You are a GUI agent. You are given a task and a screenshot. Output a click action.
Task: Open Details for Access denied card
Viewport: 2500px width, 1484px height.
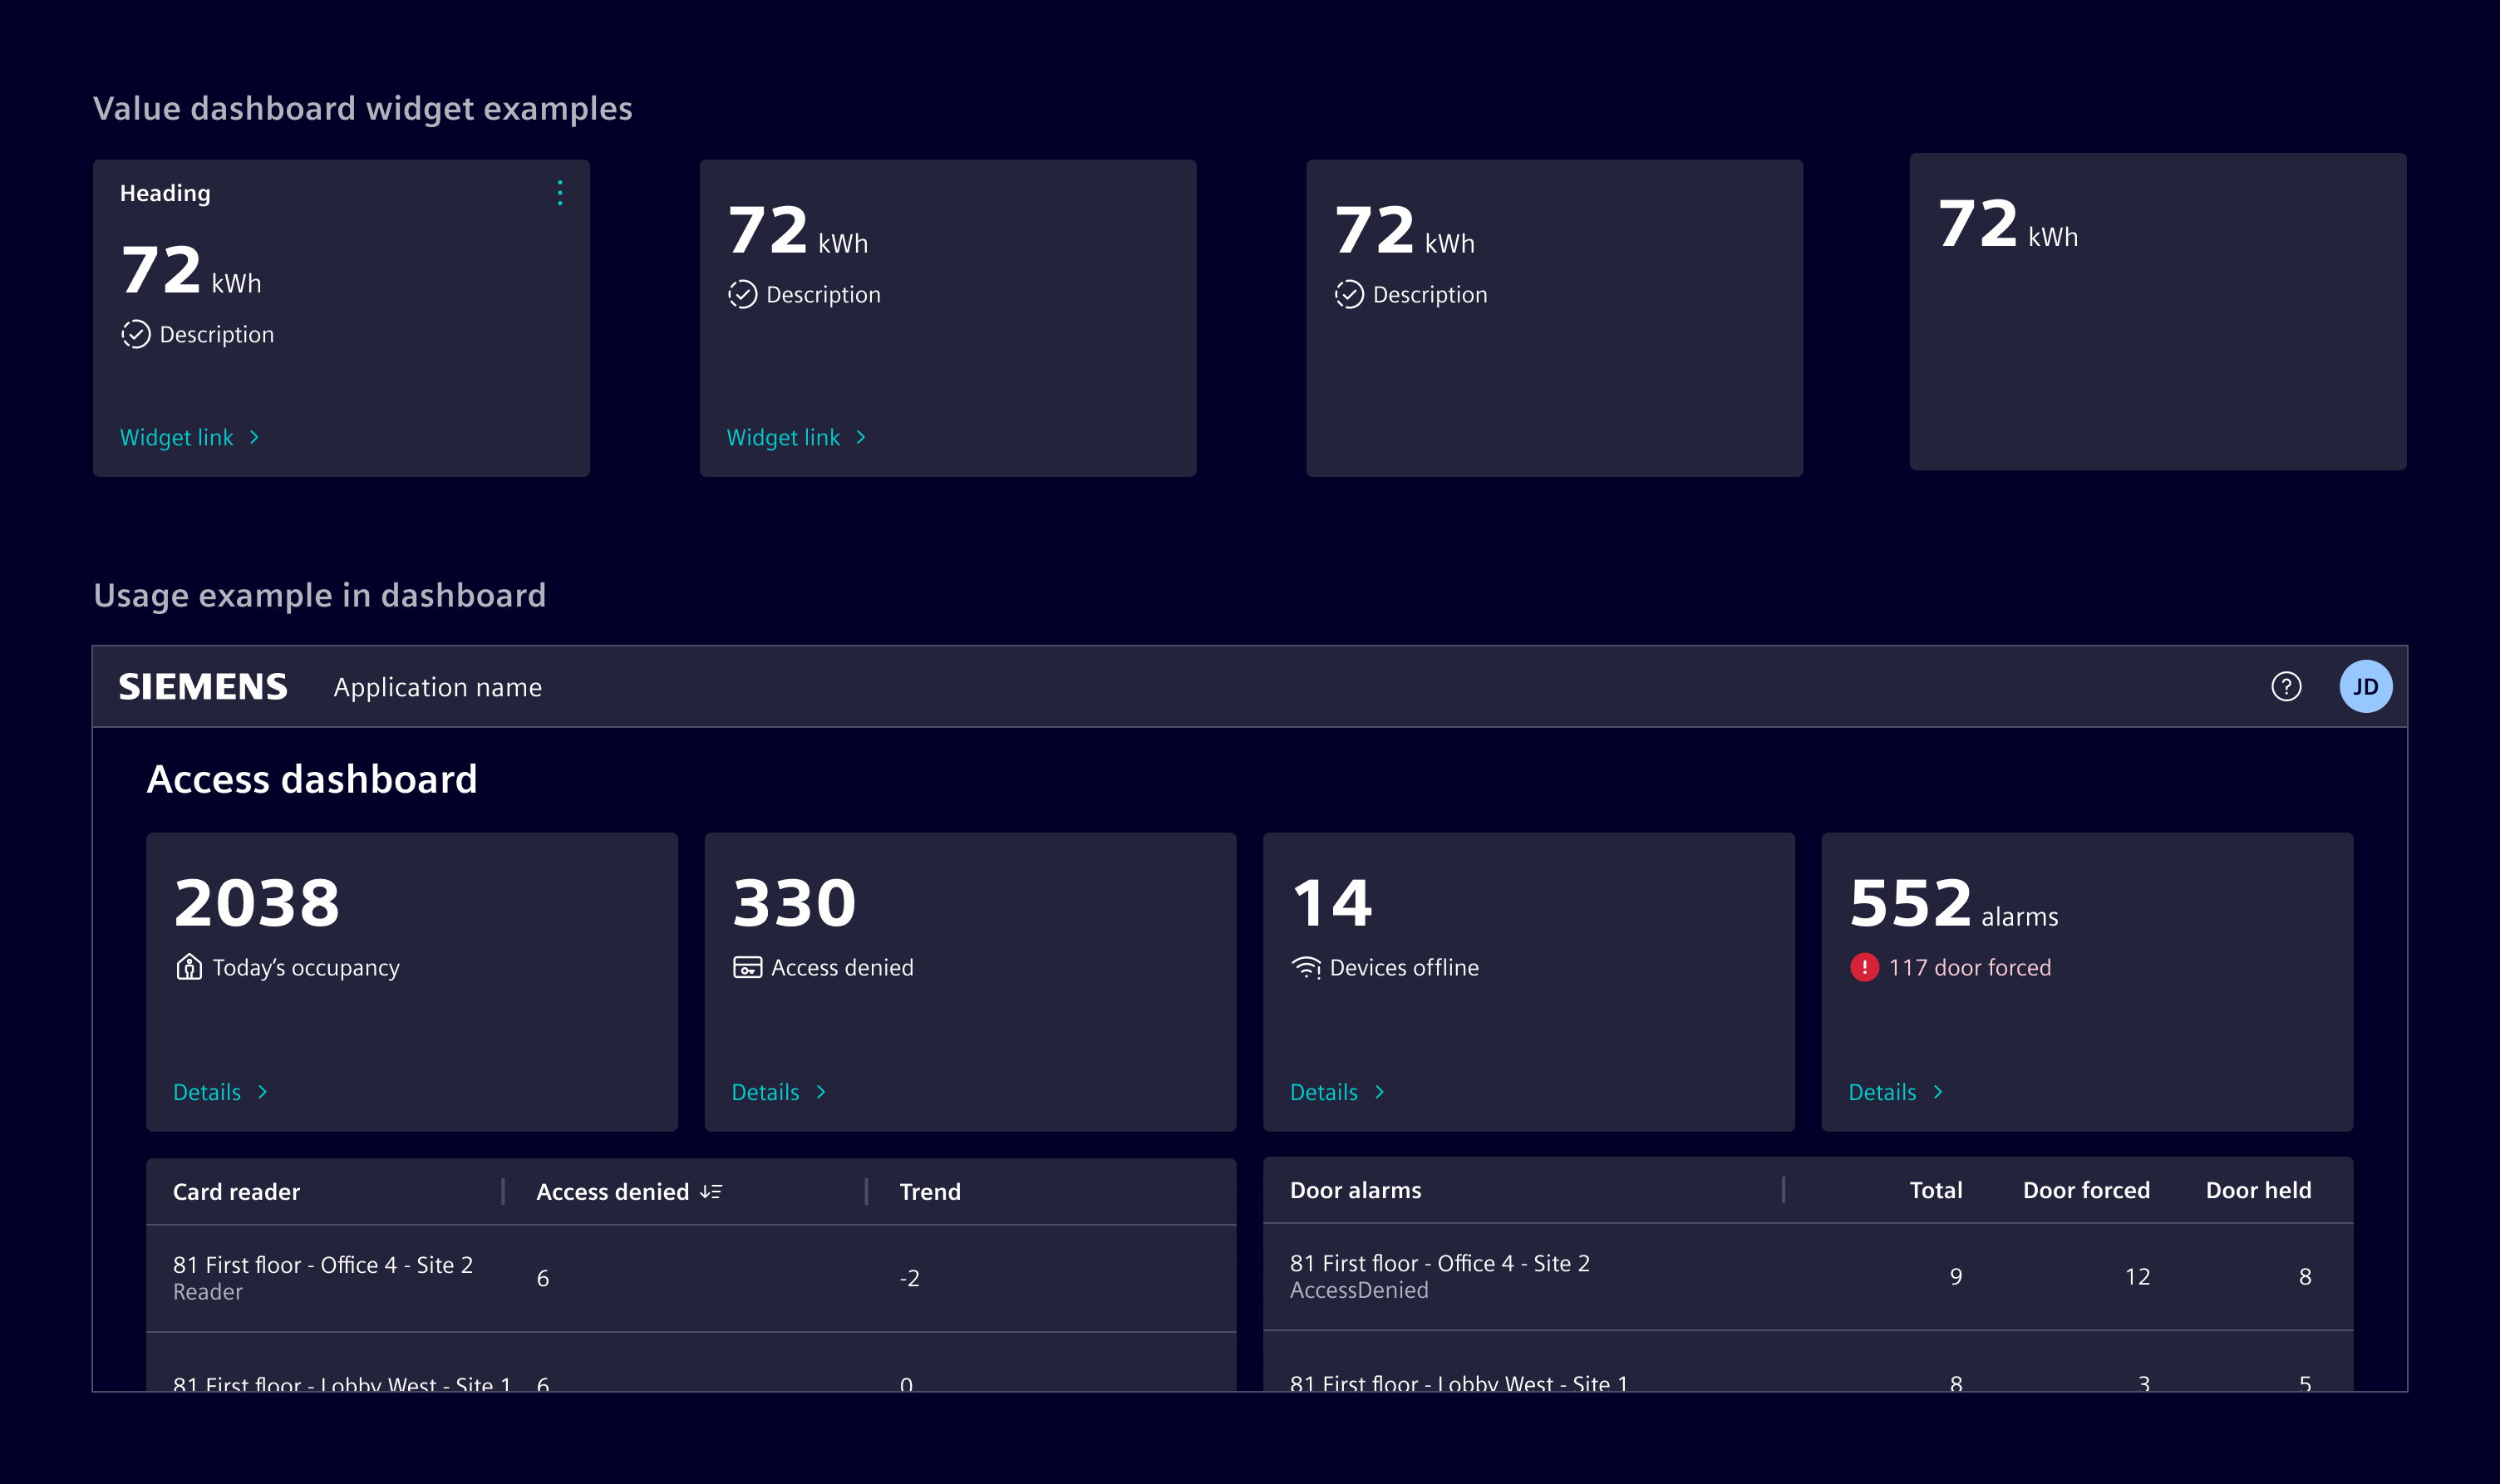pyautogui.click(x=779, y=1092)
